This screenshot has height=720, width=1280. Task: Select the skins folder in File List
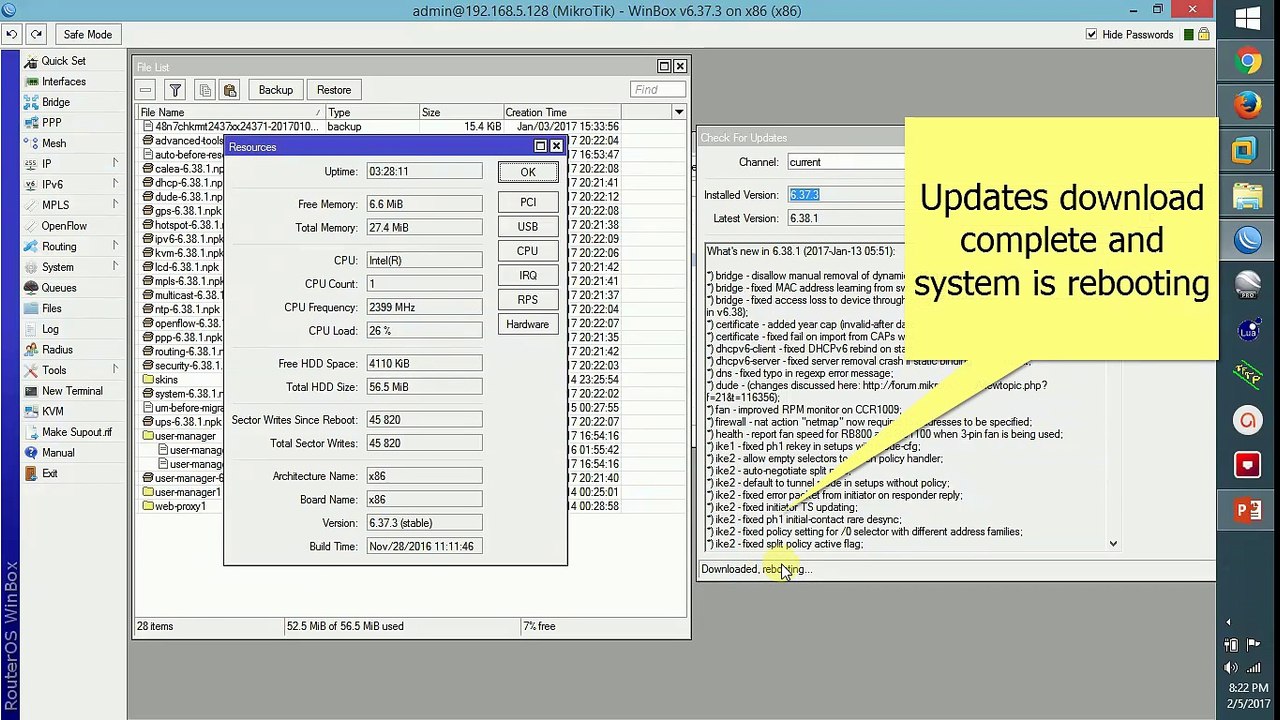coord(165,380)
